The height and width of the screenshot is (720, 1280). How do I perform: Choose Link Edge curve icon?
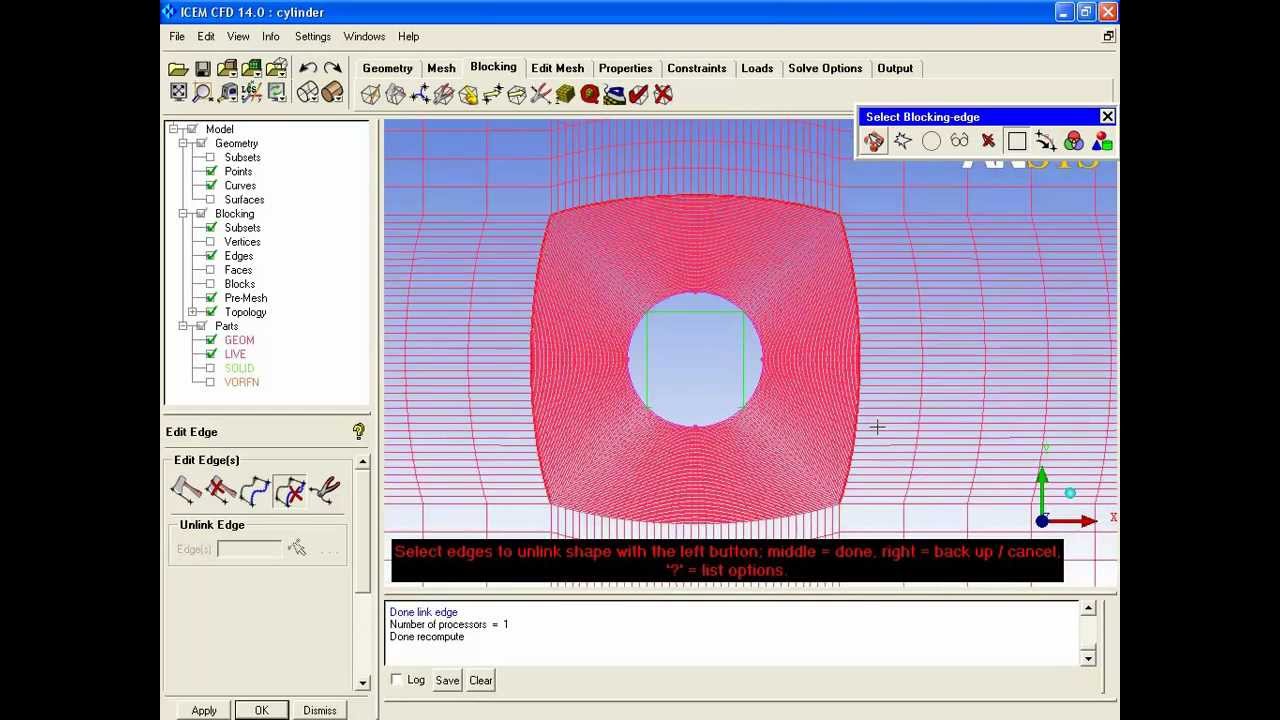pyautogui.click(x=256, y=490)
